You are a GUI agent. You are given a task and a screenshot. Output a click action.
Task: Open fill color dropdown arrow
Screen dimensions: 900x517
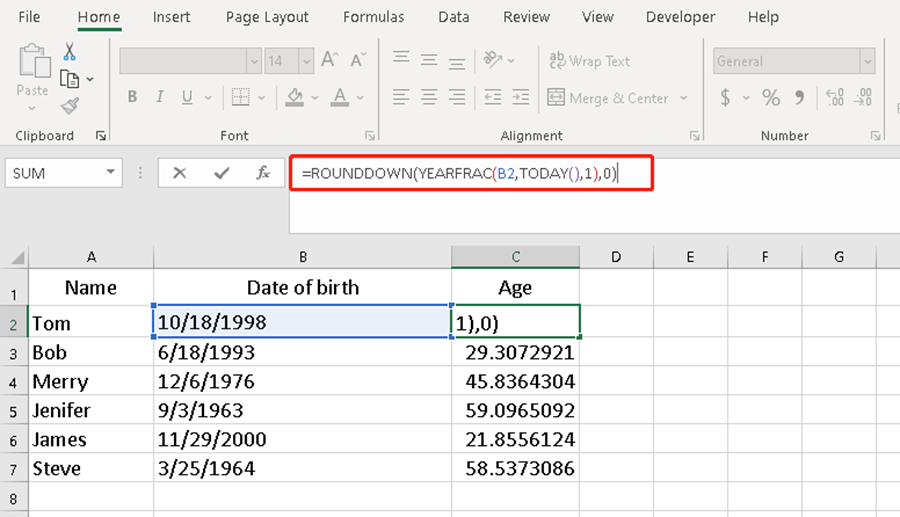pyautogui.click(x=315, y=98)
